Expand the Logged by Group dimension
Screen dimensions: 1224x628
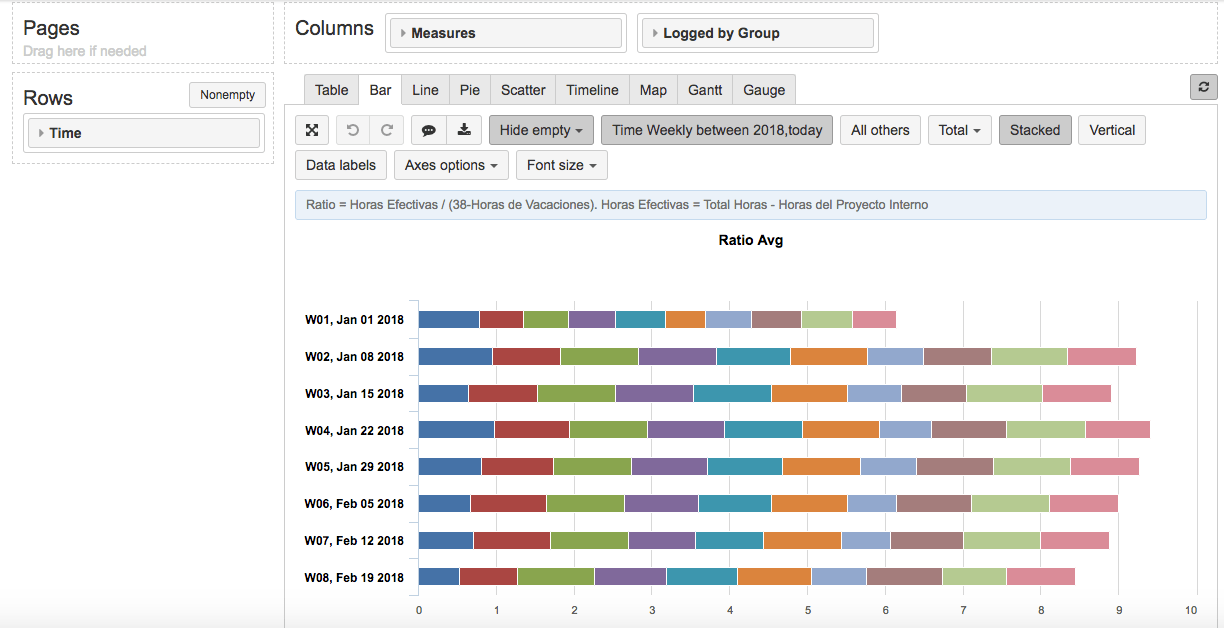coord(655,33)
